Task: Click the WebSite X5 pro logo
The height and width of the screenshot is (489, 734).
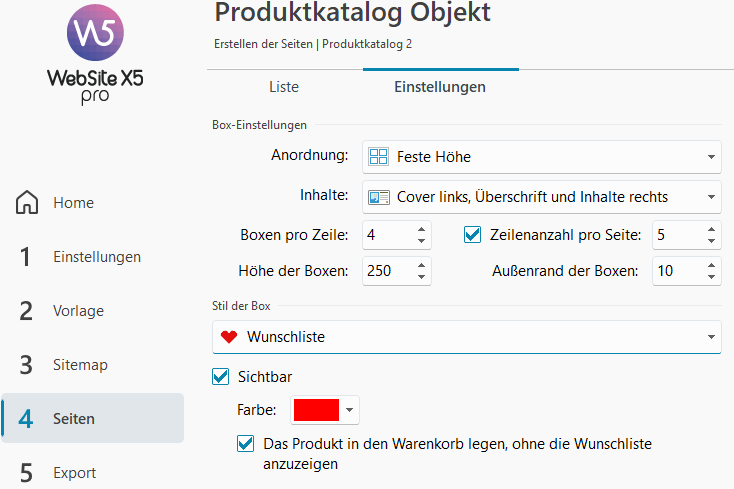Action: coord(95,55)
